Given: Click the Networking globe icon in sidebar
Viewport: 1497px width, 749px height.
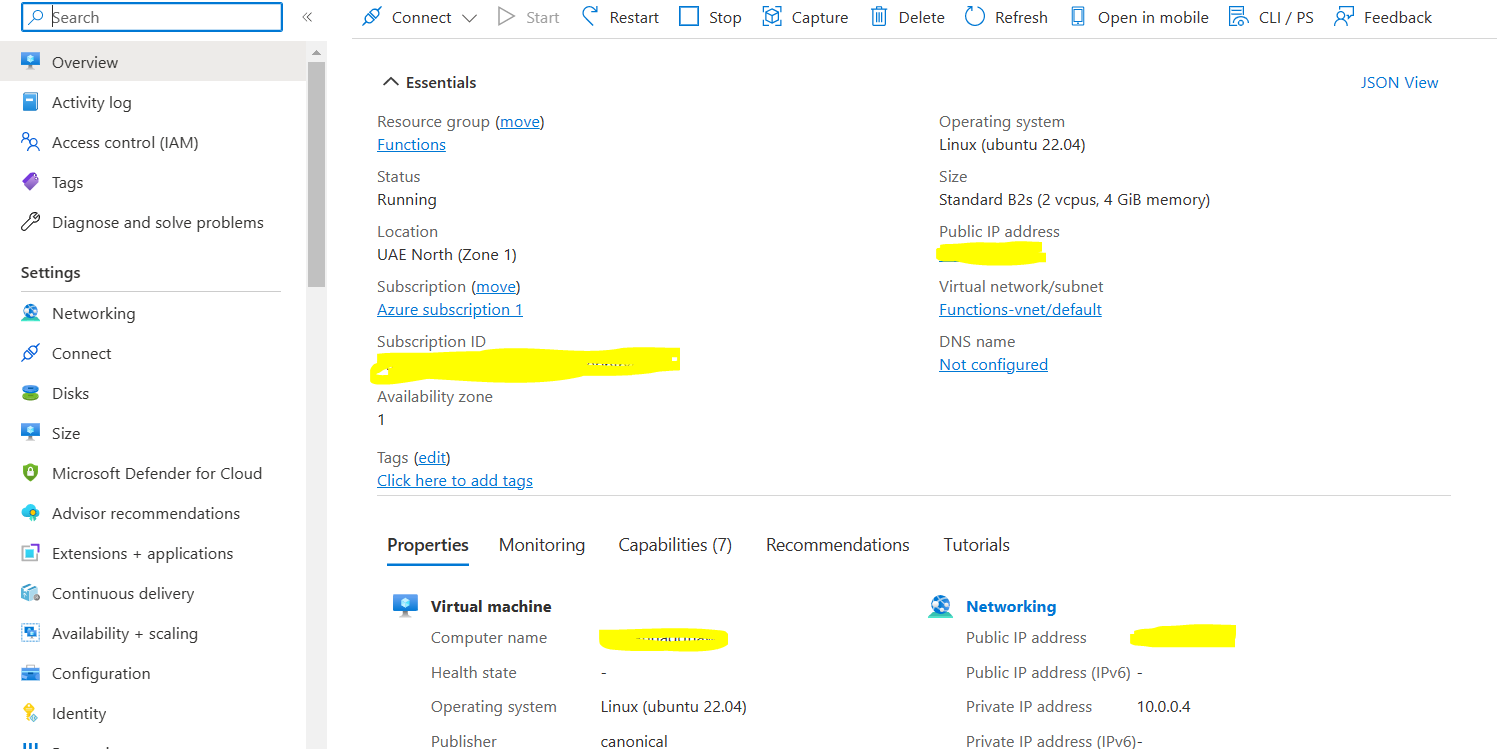Looking at the screenshot, I should point(31,313).
